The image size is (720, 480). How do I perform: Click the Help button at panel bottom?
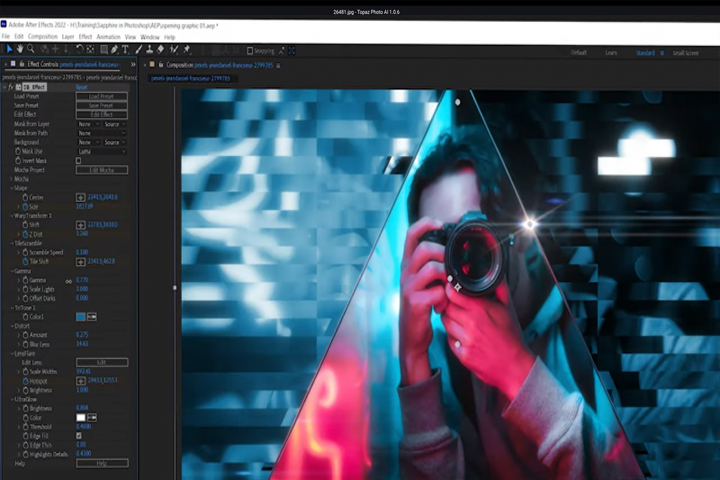[x=102, y=463]
